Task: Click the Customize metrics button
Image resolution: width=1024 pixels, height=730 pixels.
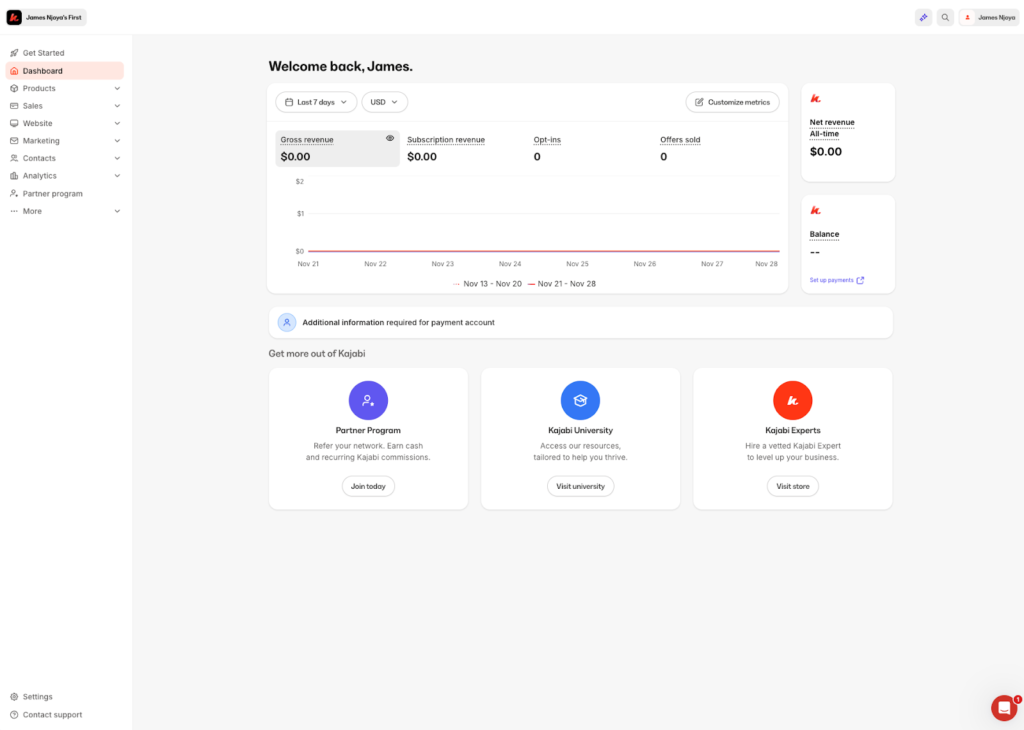Action: click(x=732, y=102)
